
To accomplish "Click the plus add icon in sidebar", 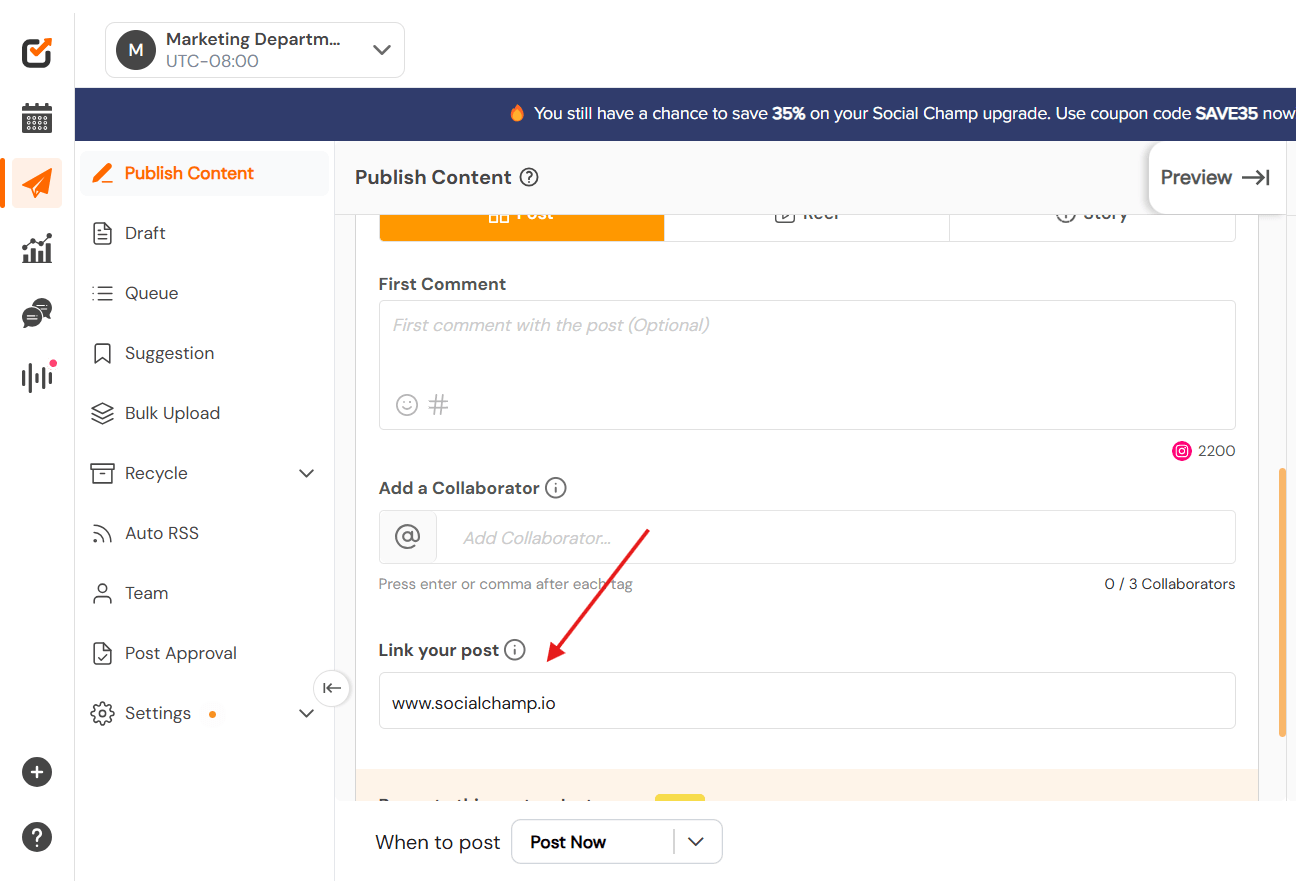I will pyautogui.click(x=37, y=772).
